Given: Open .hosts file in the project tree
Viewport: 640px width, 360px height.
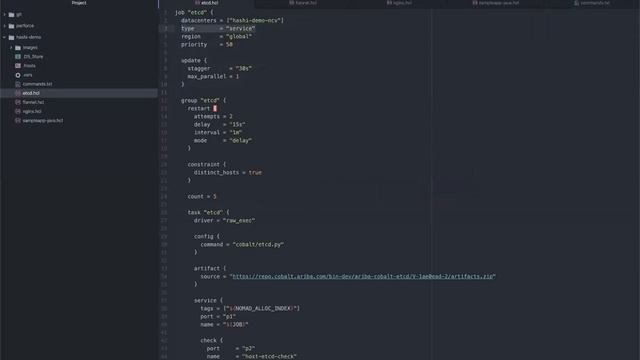Looking at the screenshot, I should pyautogui.click(x=29, y=65).
